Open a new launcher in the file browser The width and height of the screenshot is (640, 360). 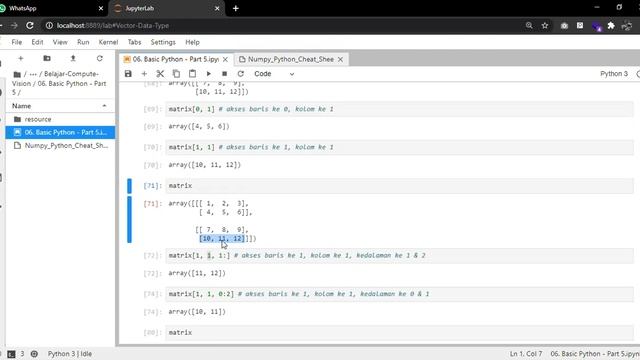[21, 58]
